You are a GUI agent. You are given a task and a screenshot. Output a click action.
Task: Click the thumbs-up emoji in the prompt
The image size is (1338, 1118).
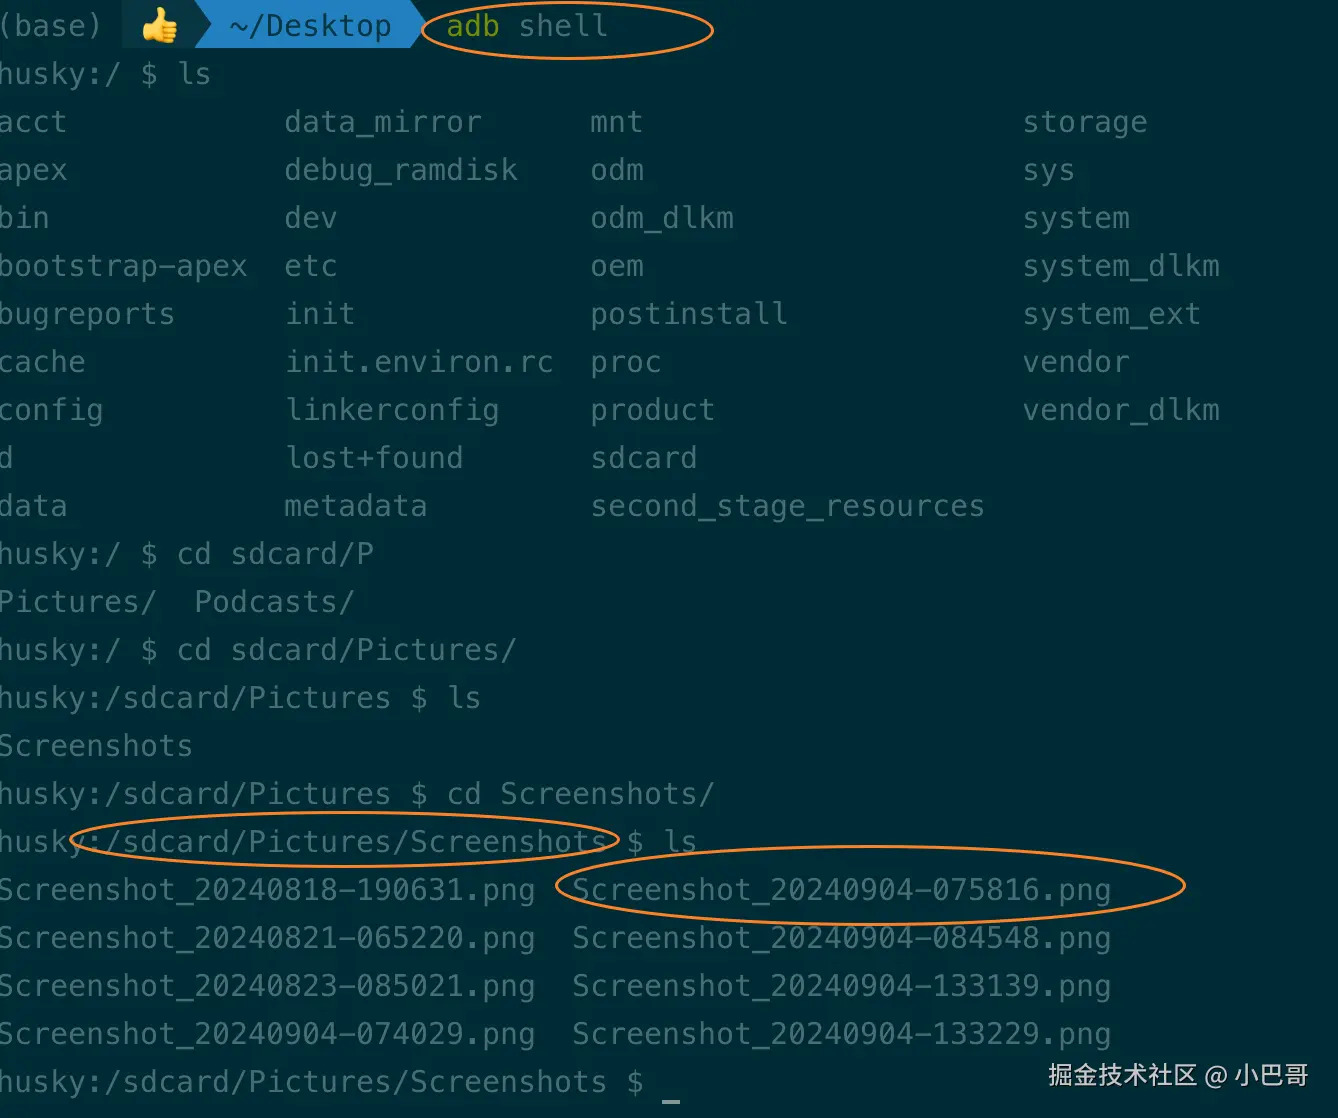tap(159, 26)
